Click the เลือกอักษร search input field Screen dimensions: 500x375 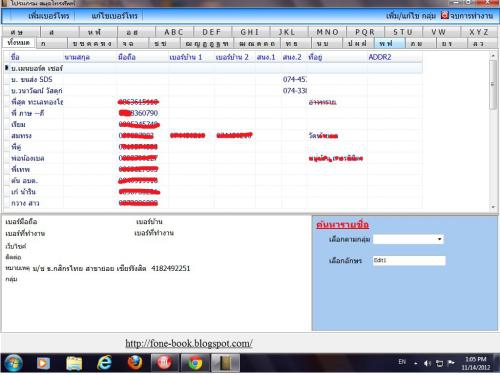coord(409,260)
